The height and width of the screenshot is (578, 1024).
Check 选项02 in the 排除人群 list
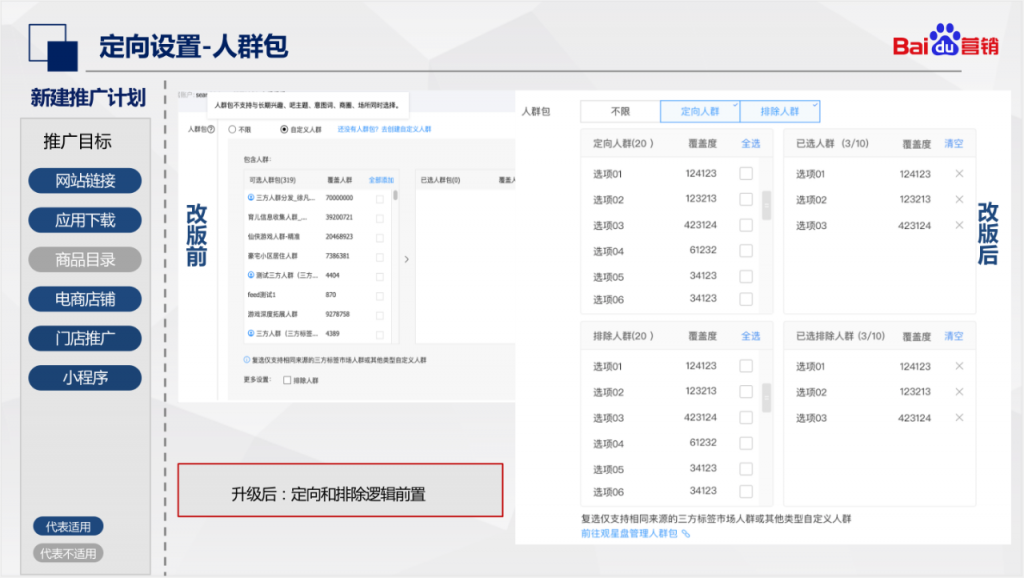[746, 392]
